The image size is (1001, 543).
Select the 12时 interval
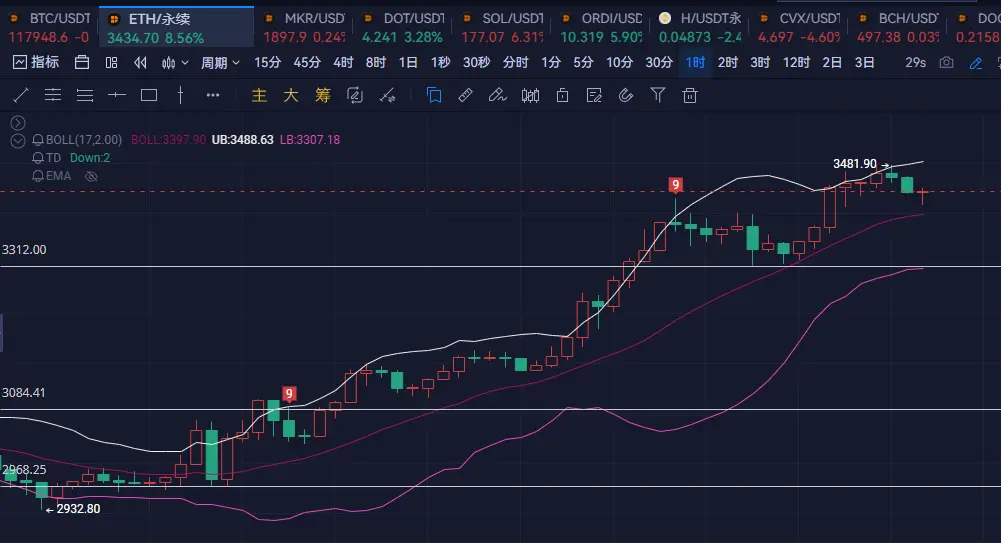coord(796,63)
